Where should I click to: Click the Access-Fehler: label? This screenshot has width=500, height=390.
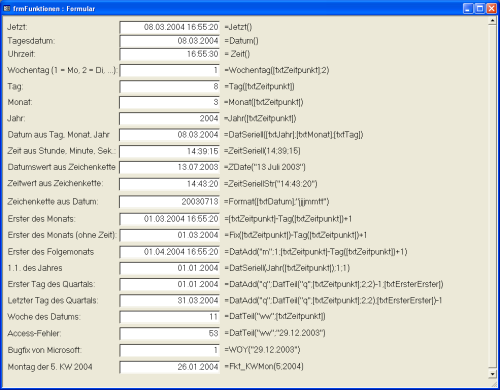pos(34,333)
